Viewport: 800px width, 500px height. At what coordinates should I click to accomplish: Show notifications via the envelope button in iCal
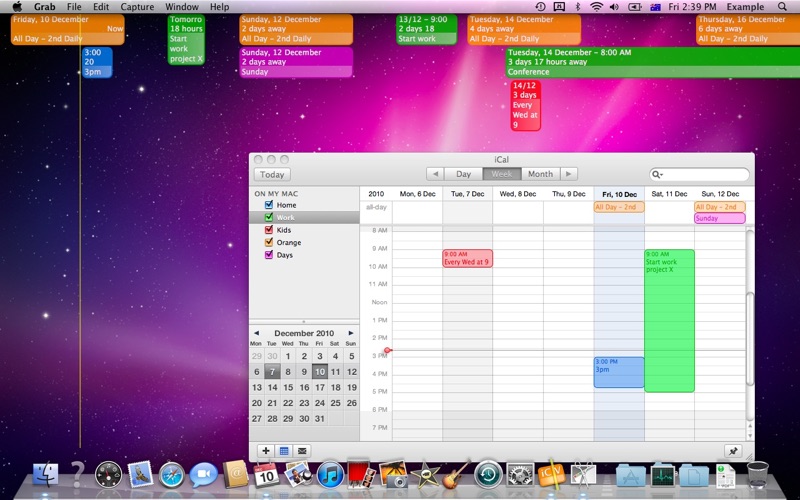[x=302, y=451]
